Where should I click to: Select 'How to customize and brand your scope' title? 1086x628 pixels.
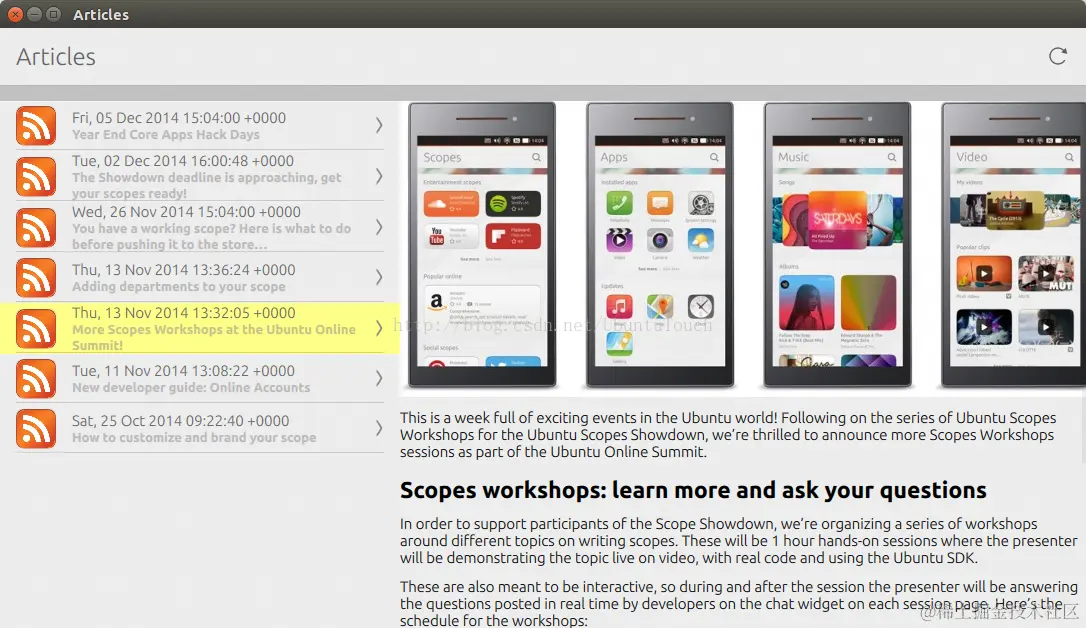pos(194,437)
